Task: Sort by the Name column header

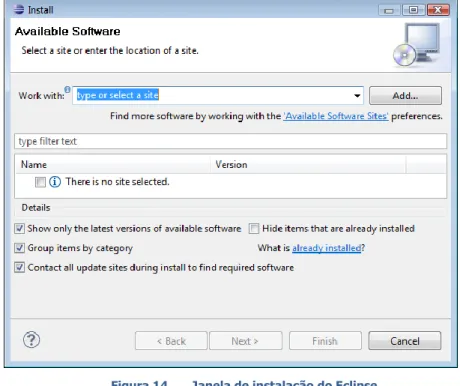Action: [x=113, y=164]
